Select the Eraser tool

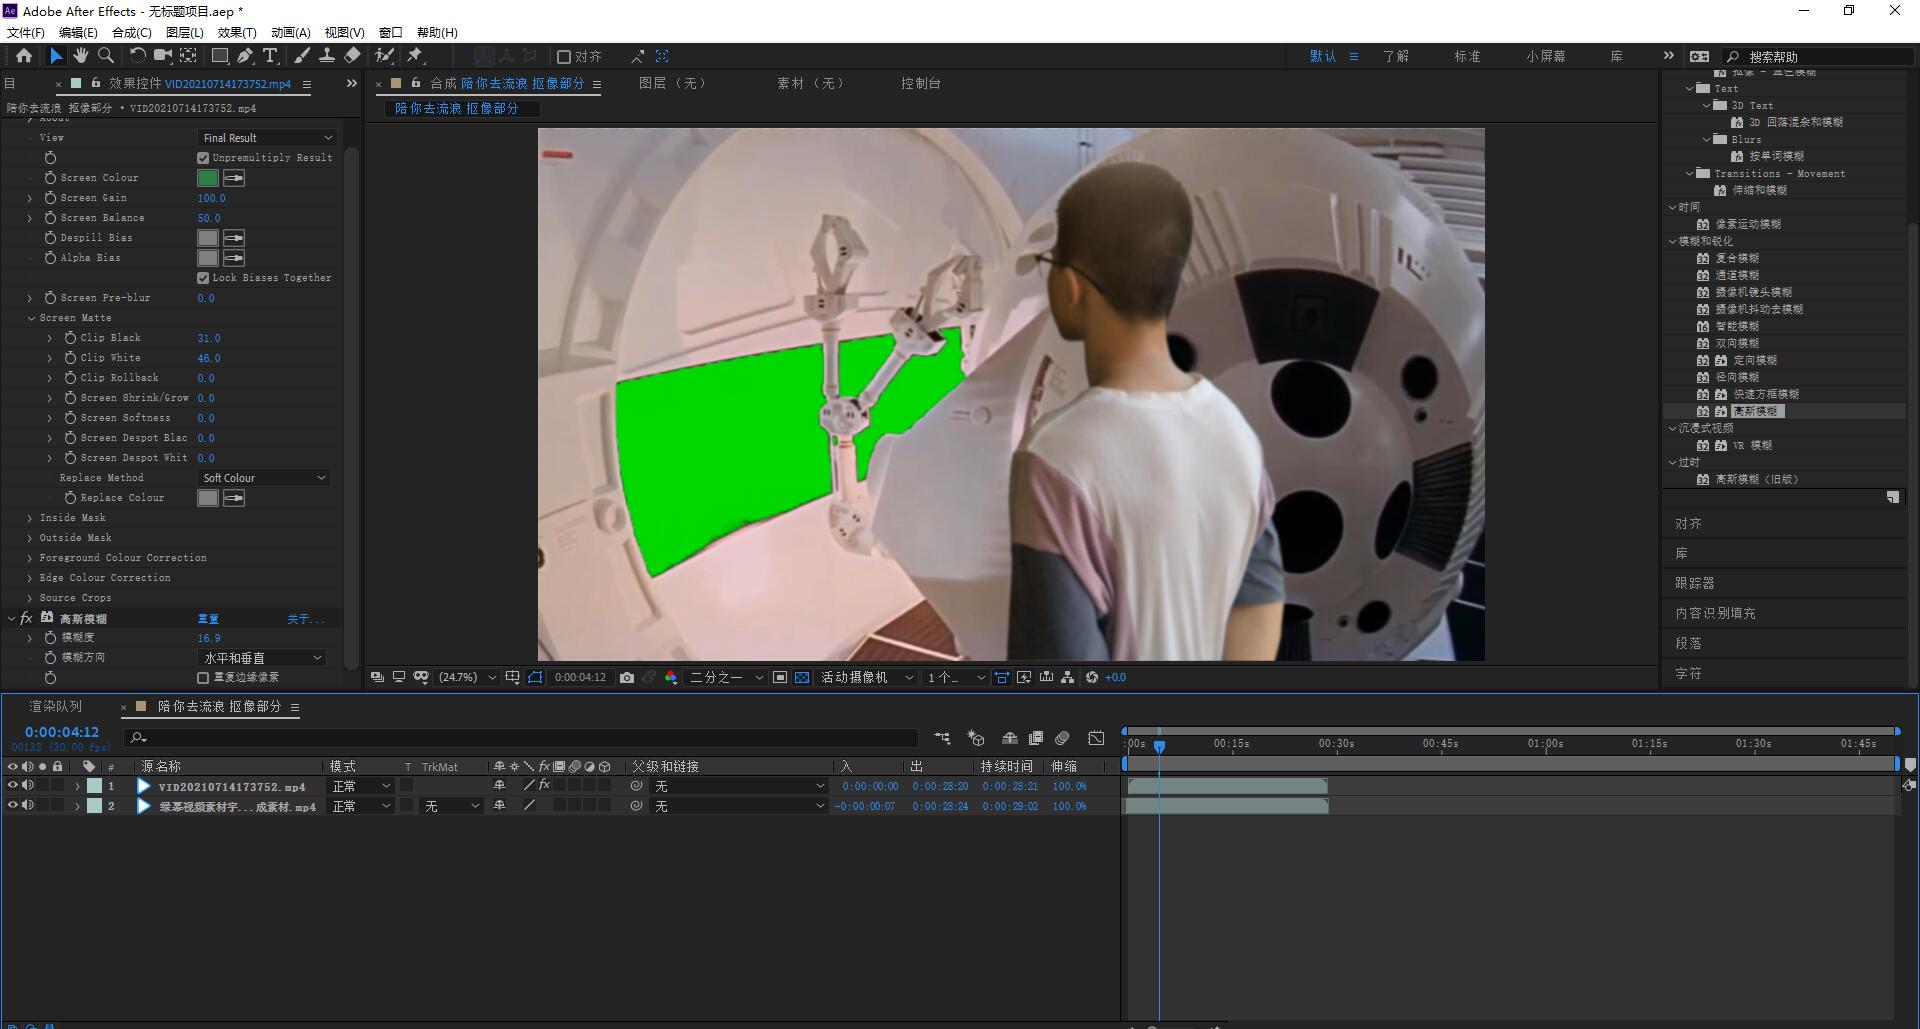(x=352, y=56)
